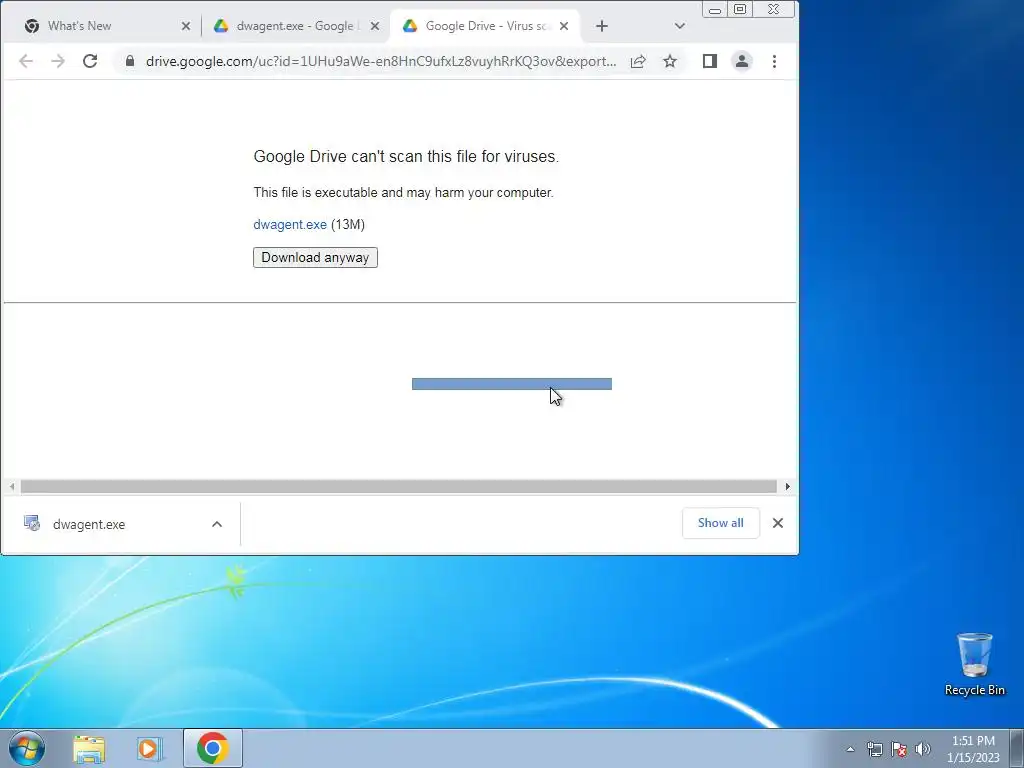Click the scrollbar left arrow
This screenshot has height=768, width=1024.
point(12,487)
